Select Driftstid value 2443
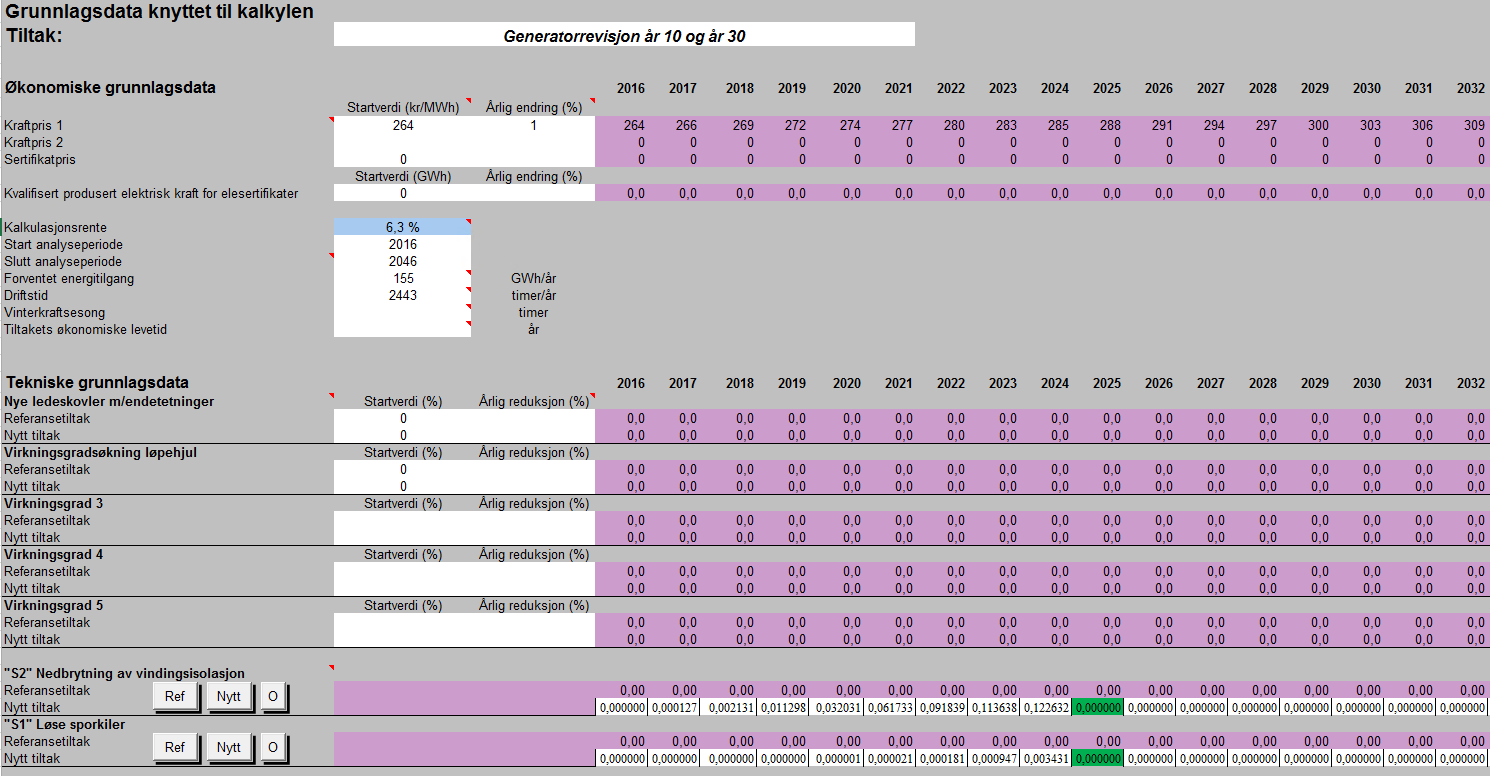1490x776 pixels. pyautogui.click(x=403, y=295)
